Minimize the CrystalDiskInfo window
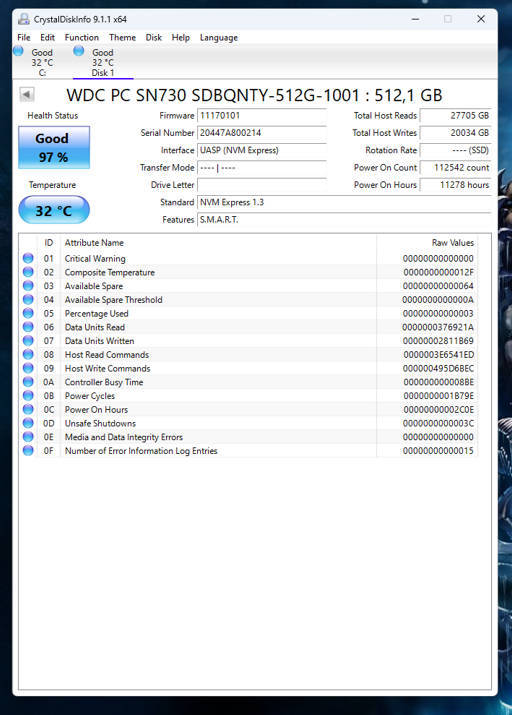The width and height of the screenshot is (512, 715). 415,19
